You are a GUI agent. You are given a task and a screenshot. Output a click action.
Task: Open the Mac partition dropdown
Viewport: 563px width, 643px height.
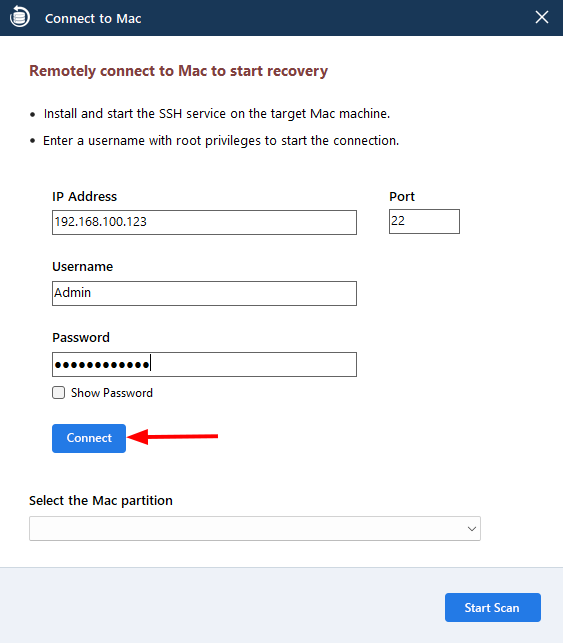click(x=255, y=529)
